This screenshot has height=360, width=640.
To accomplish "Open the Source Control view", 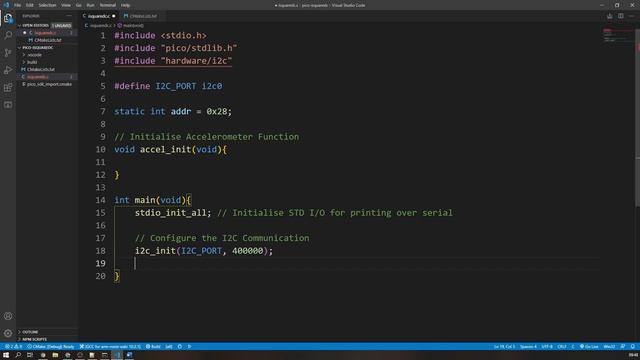I will (8, 53).
